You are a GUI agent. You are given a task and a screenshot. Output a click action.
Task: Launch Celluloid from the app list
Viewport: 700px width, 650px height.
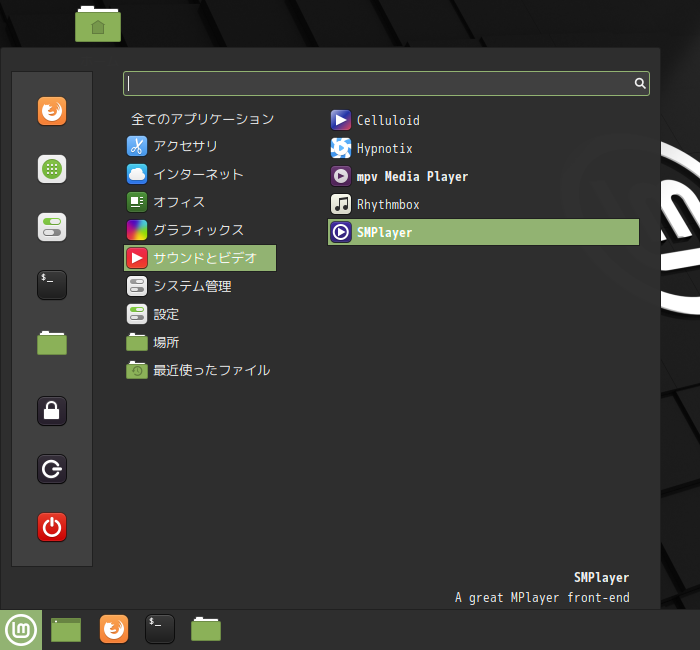(483, 120)
